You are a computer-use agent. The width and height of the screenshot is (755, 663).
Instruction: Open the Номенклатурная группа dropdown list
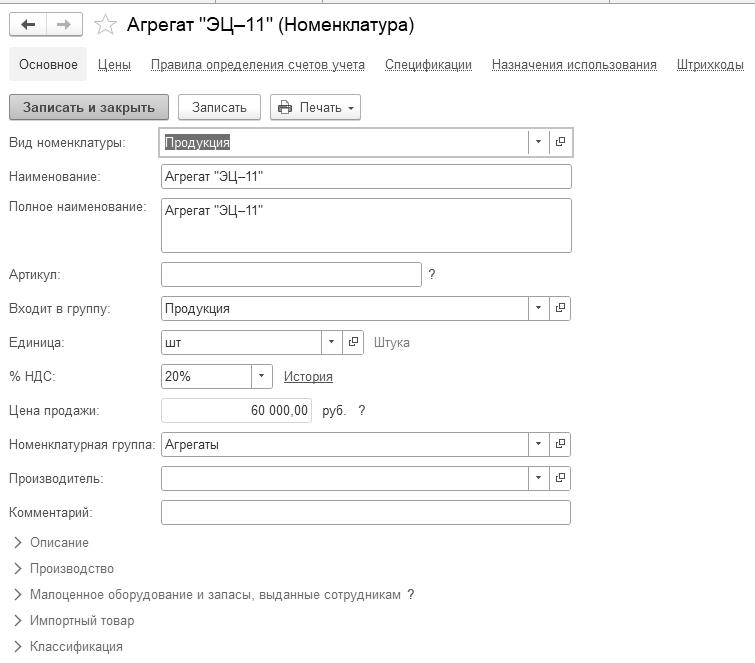point(539,444)
